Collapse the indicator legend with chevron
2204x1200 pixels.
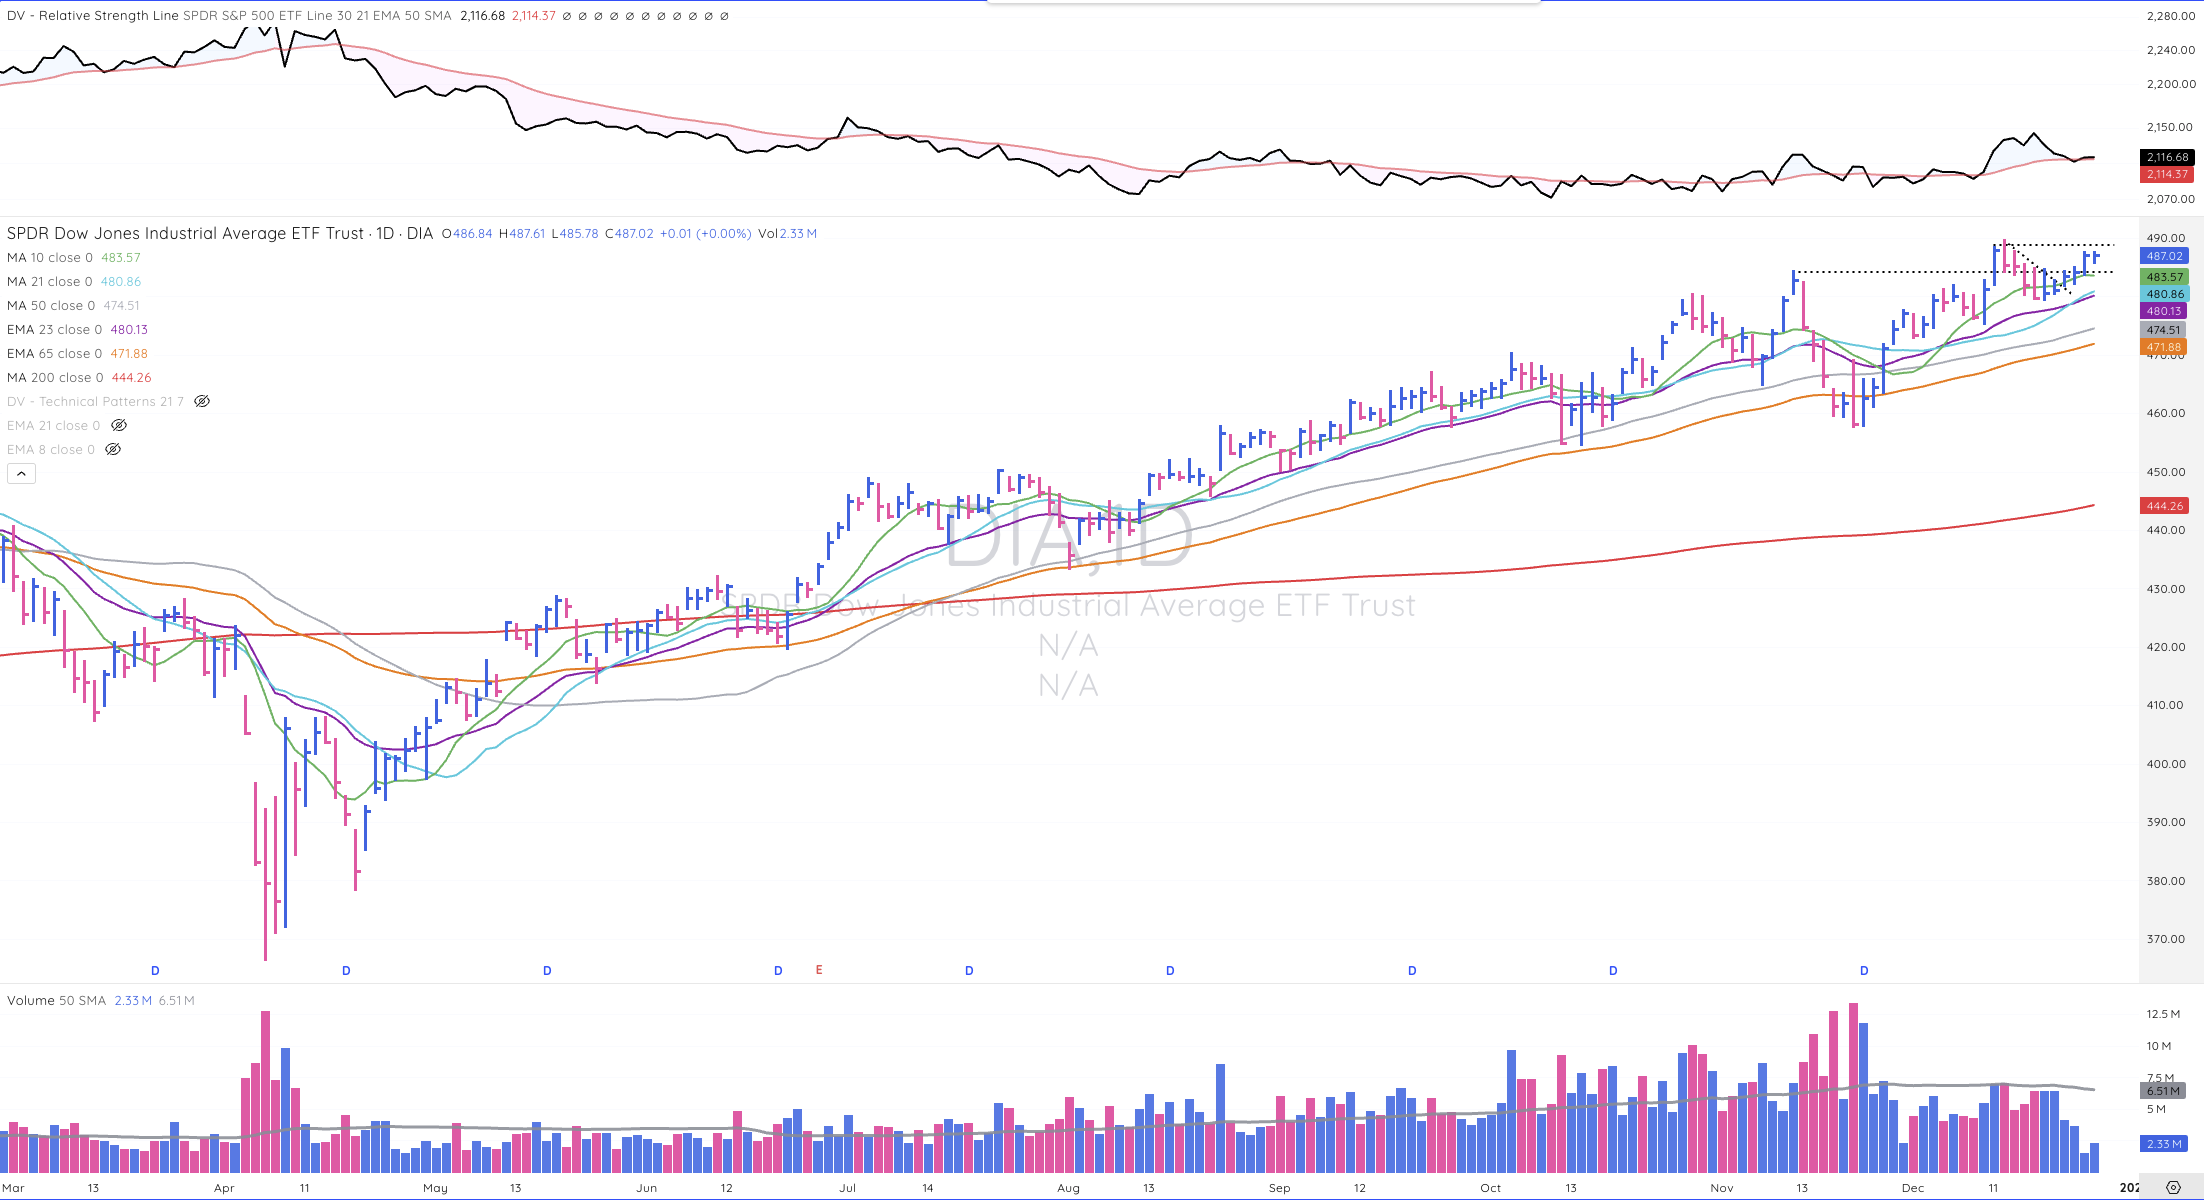coord(21,474)
